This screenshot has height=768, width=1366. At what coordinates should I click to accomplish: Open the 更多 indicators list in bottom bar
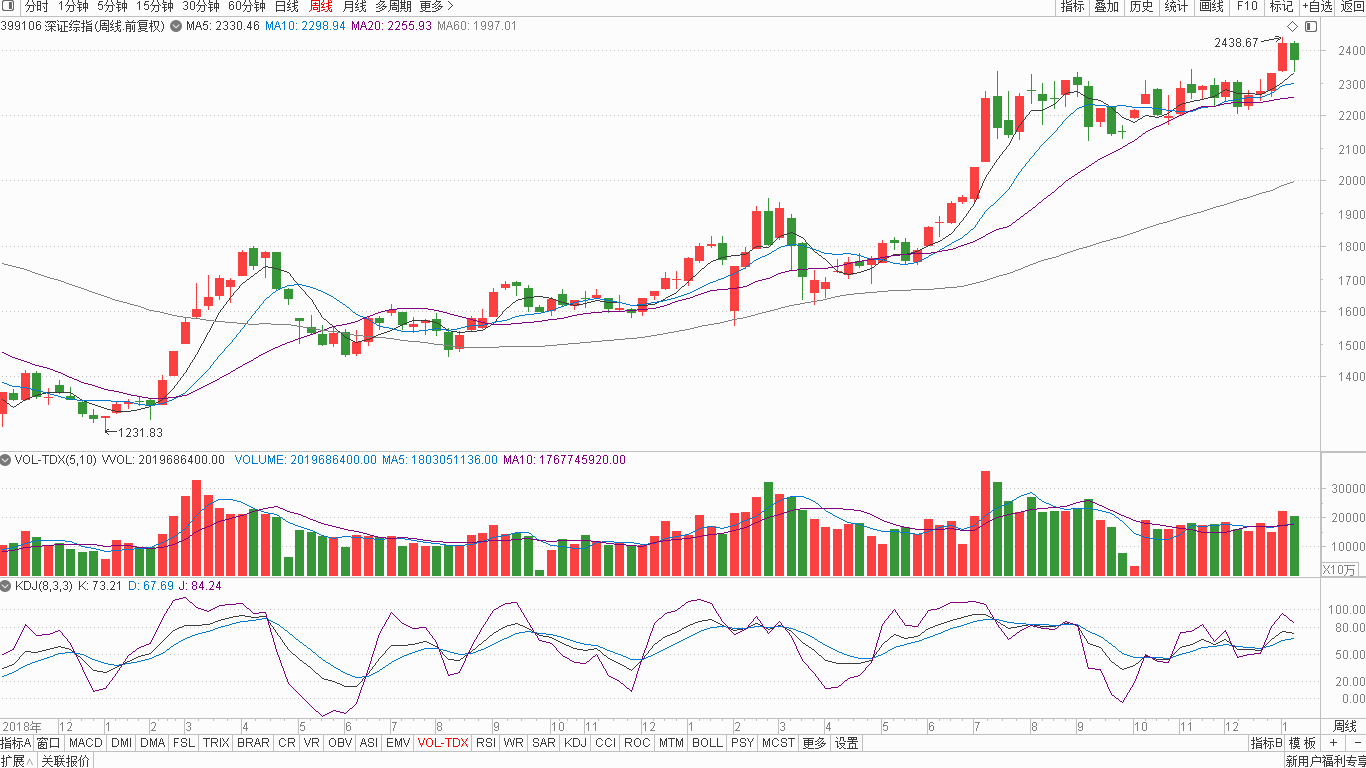coord(814,743)
